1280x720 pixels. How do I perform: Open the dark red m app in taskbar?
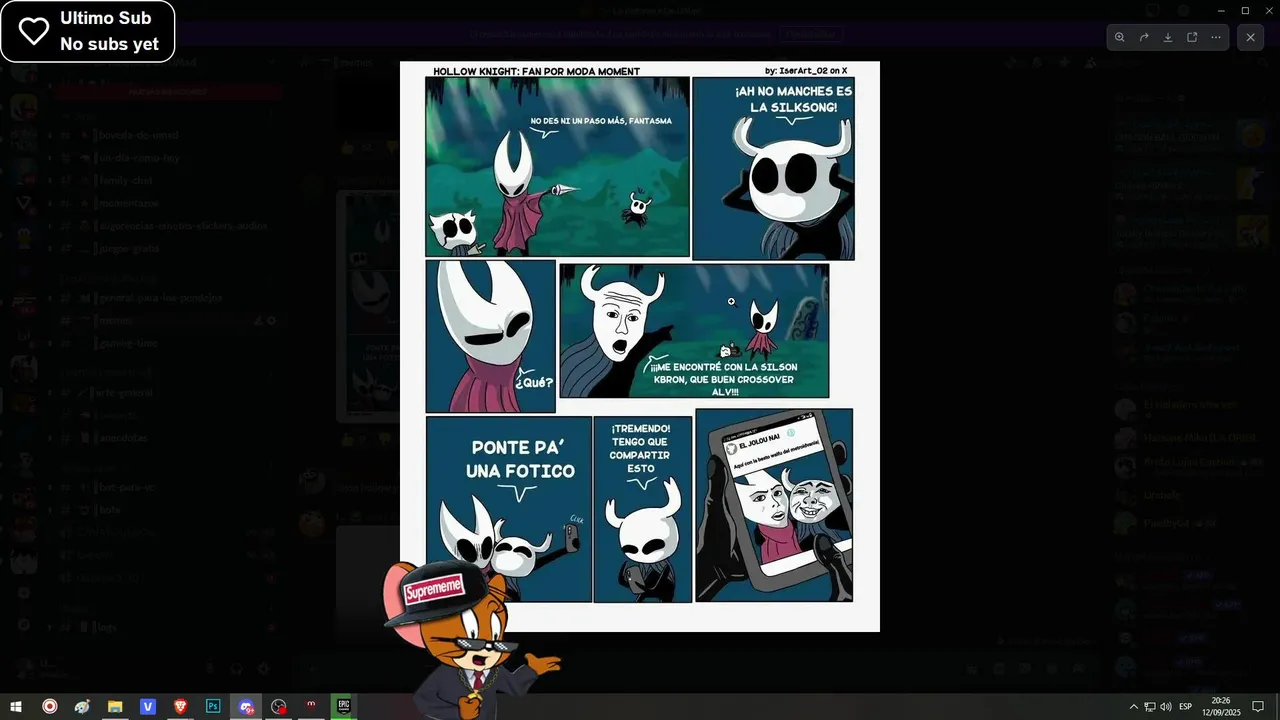pyautogui.click(x=311, y=706)
